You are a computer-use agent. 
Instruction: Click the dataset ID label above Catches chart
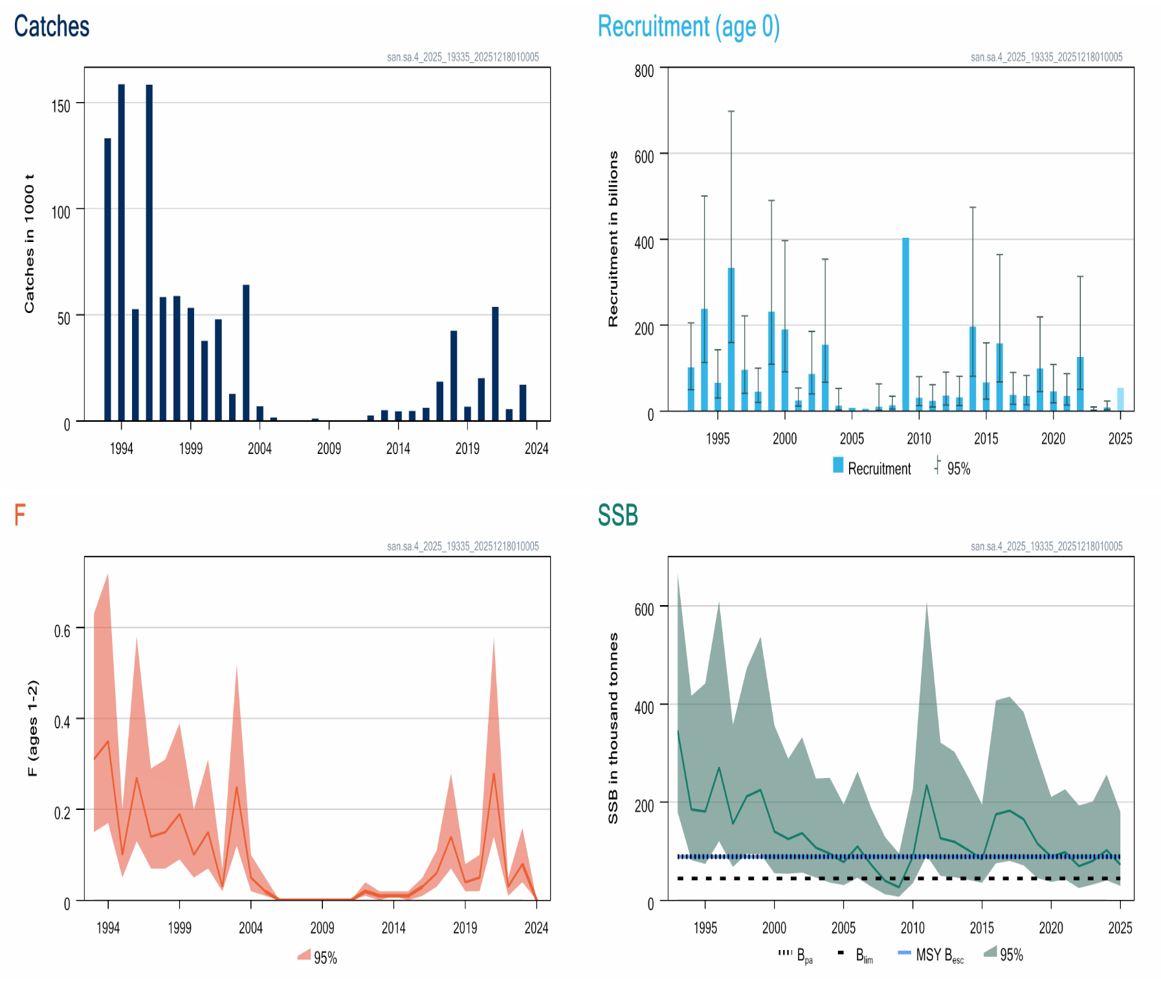point(462,57)
